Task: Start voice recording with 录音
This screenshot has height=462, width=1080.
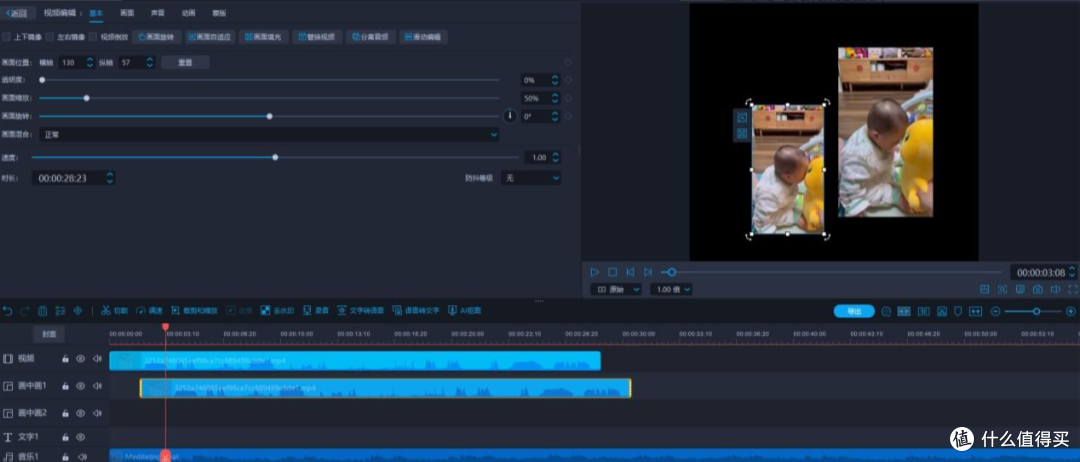Action: [x=316, y=311]
